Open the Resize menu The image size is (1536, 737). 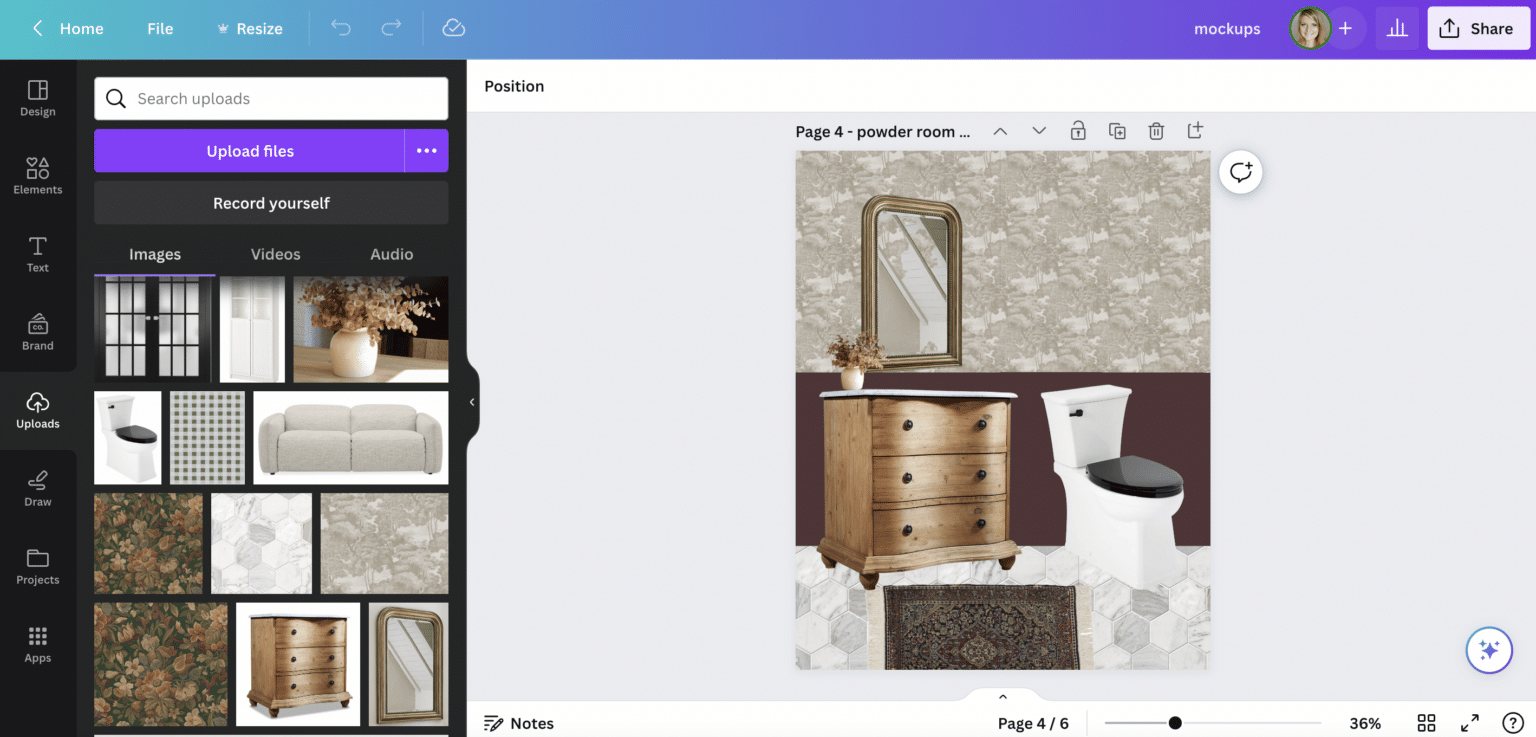(x=250, y=28)
